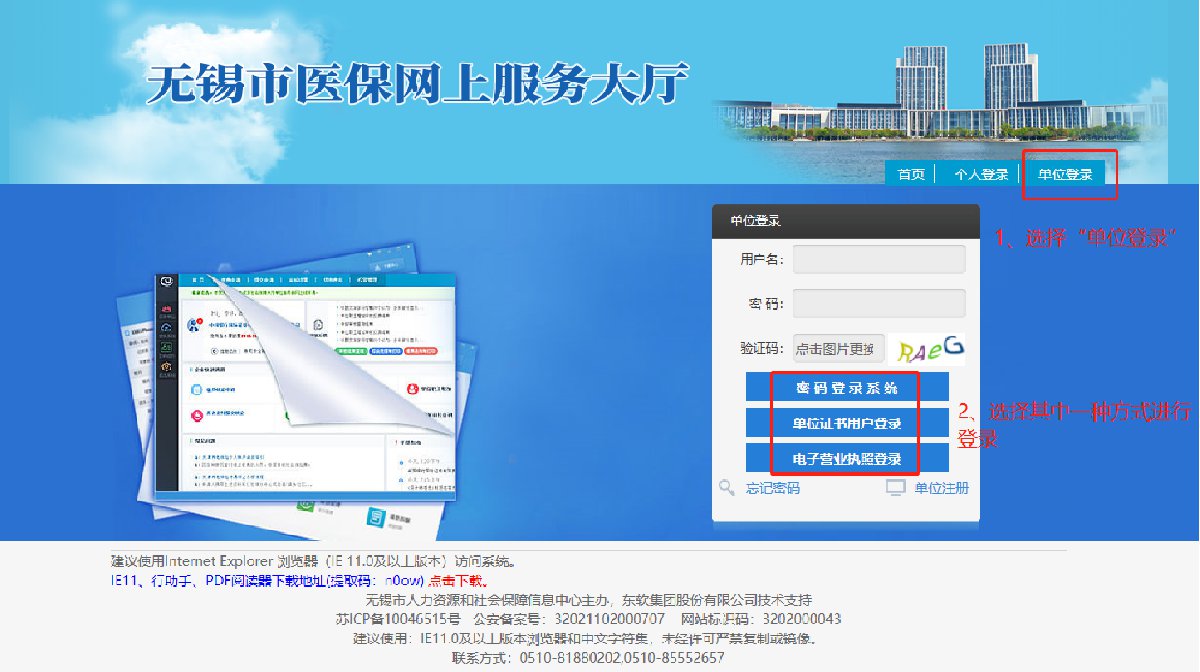
Task: Focus the 用户名 input field
Action: click(x=878, y=259)
